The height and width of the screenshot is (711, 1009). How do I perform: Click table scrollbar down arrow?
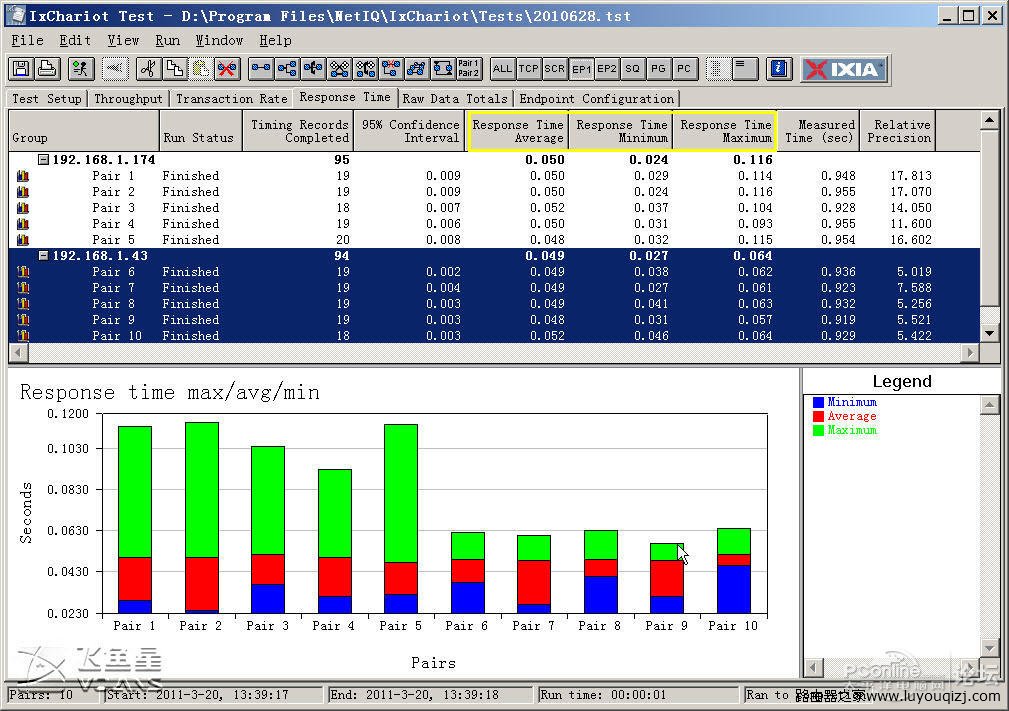click(989, 333)
